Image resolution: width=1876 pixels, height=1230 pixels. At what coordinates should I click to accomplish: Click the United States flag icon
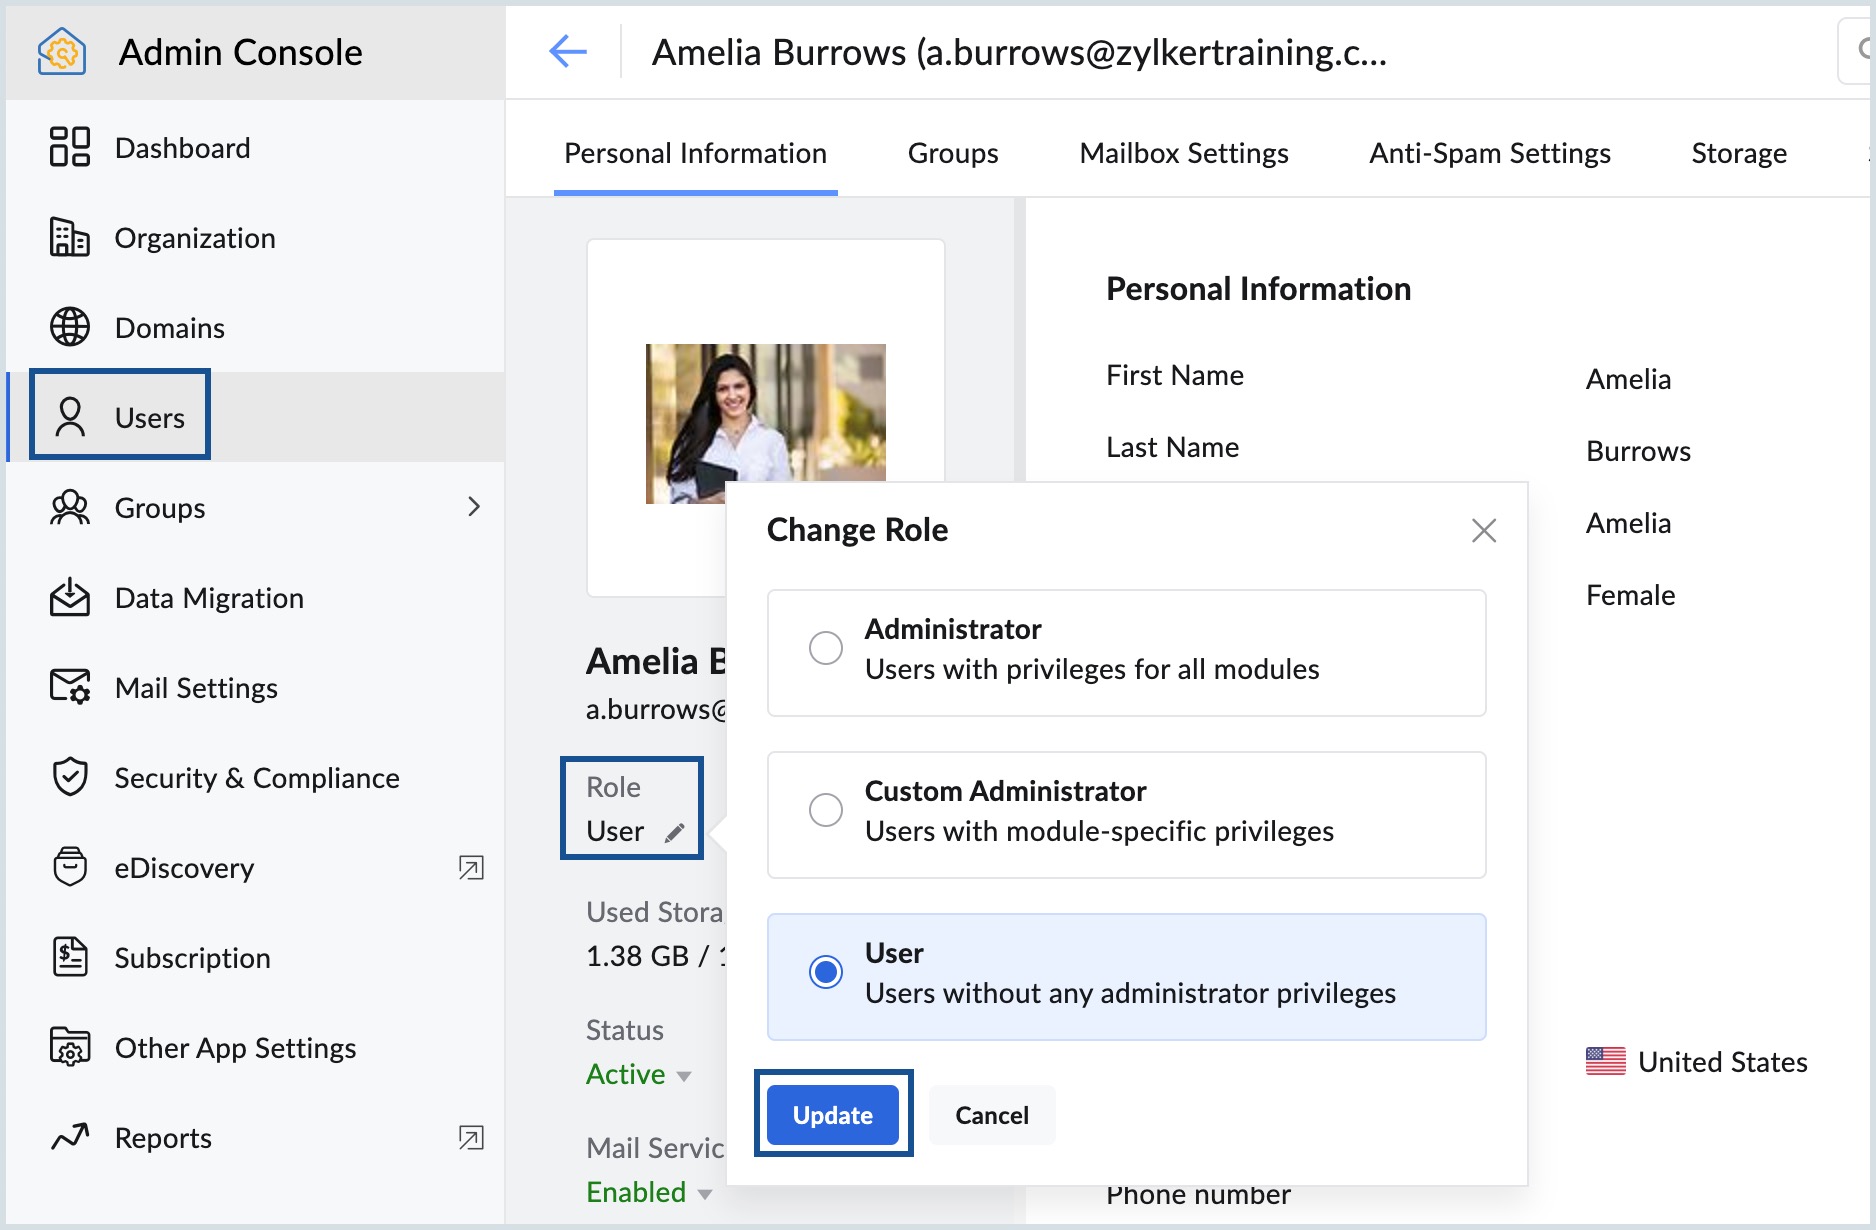(1606, 1061)
